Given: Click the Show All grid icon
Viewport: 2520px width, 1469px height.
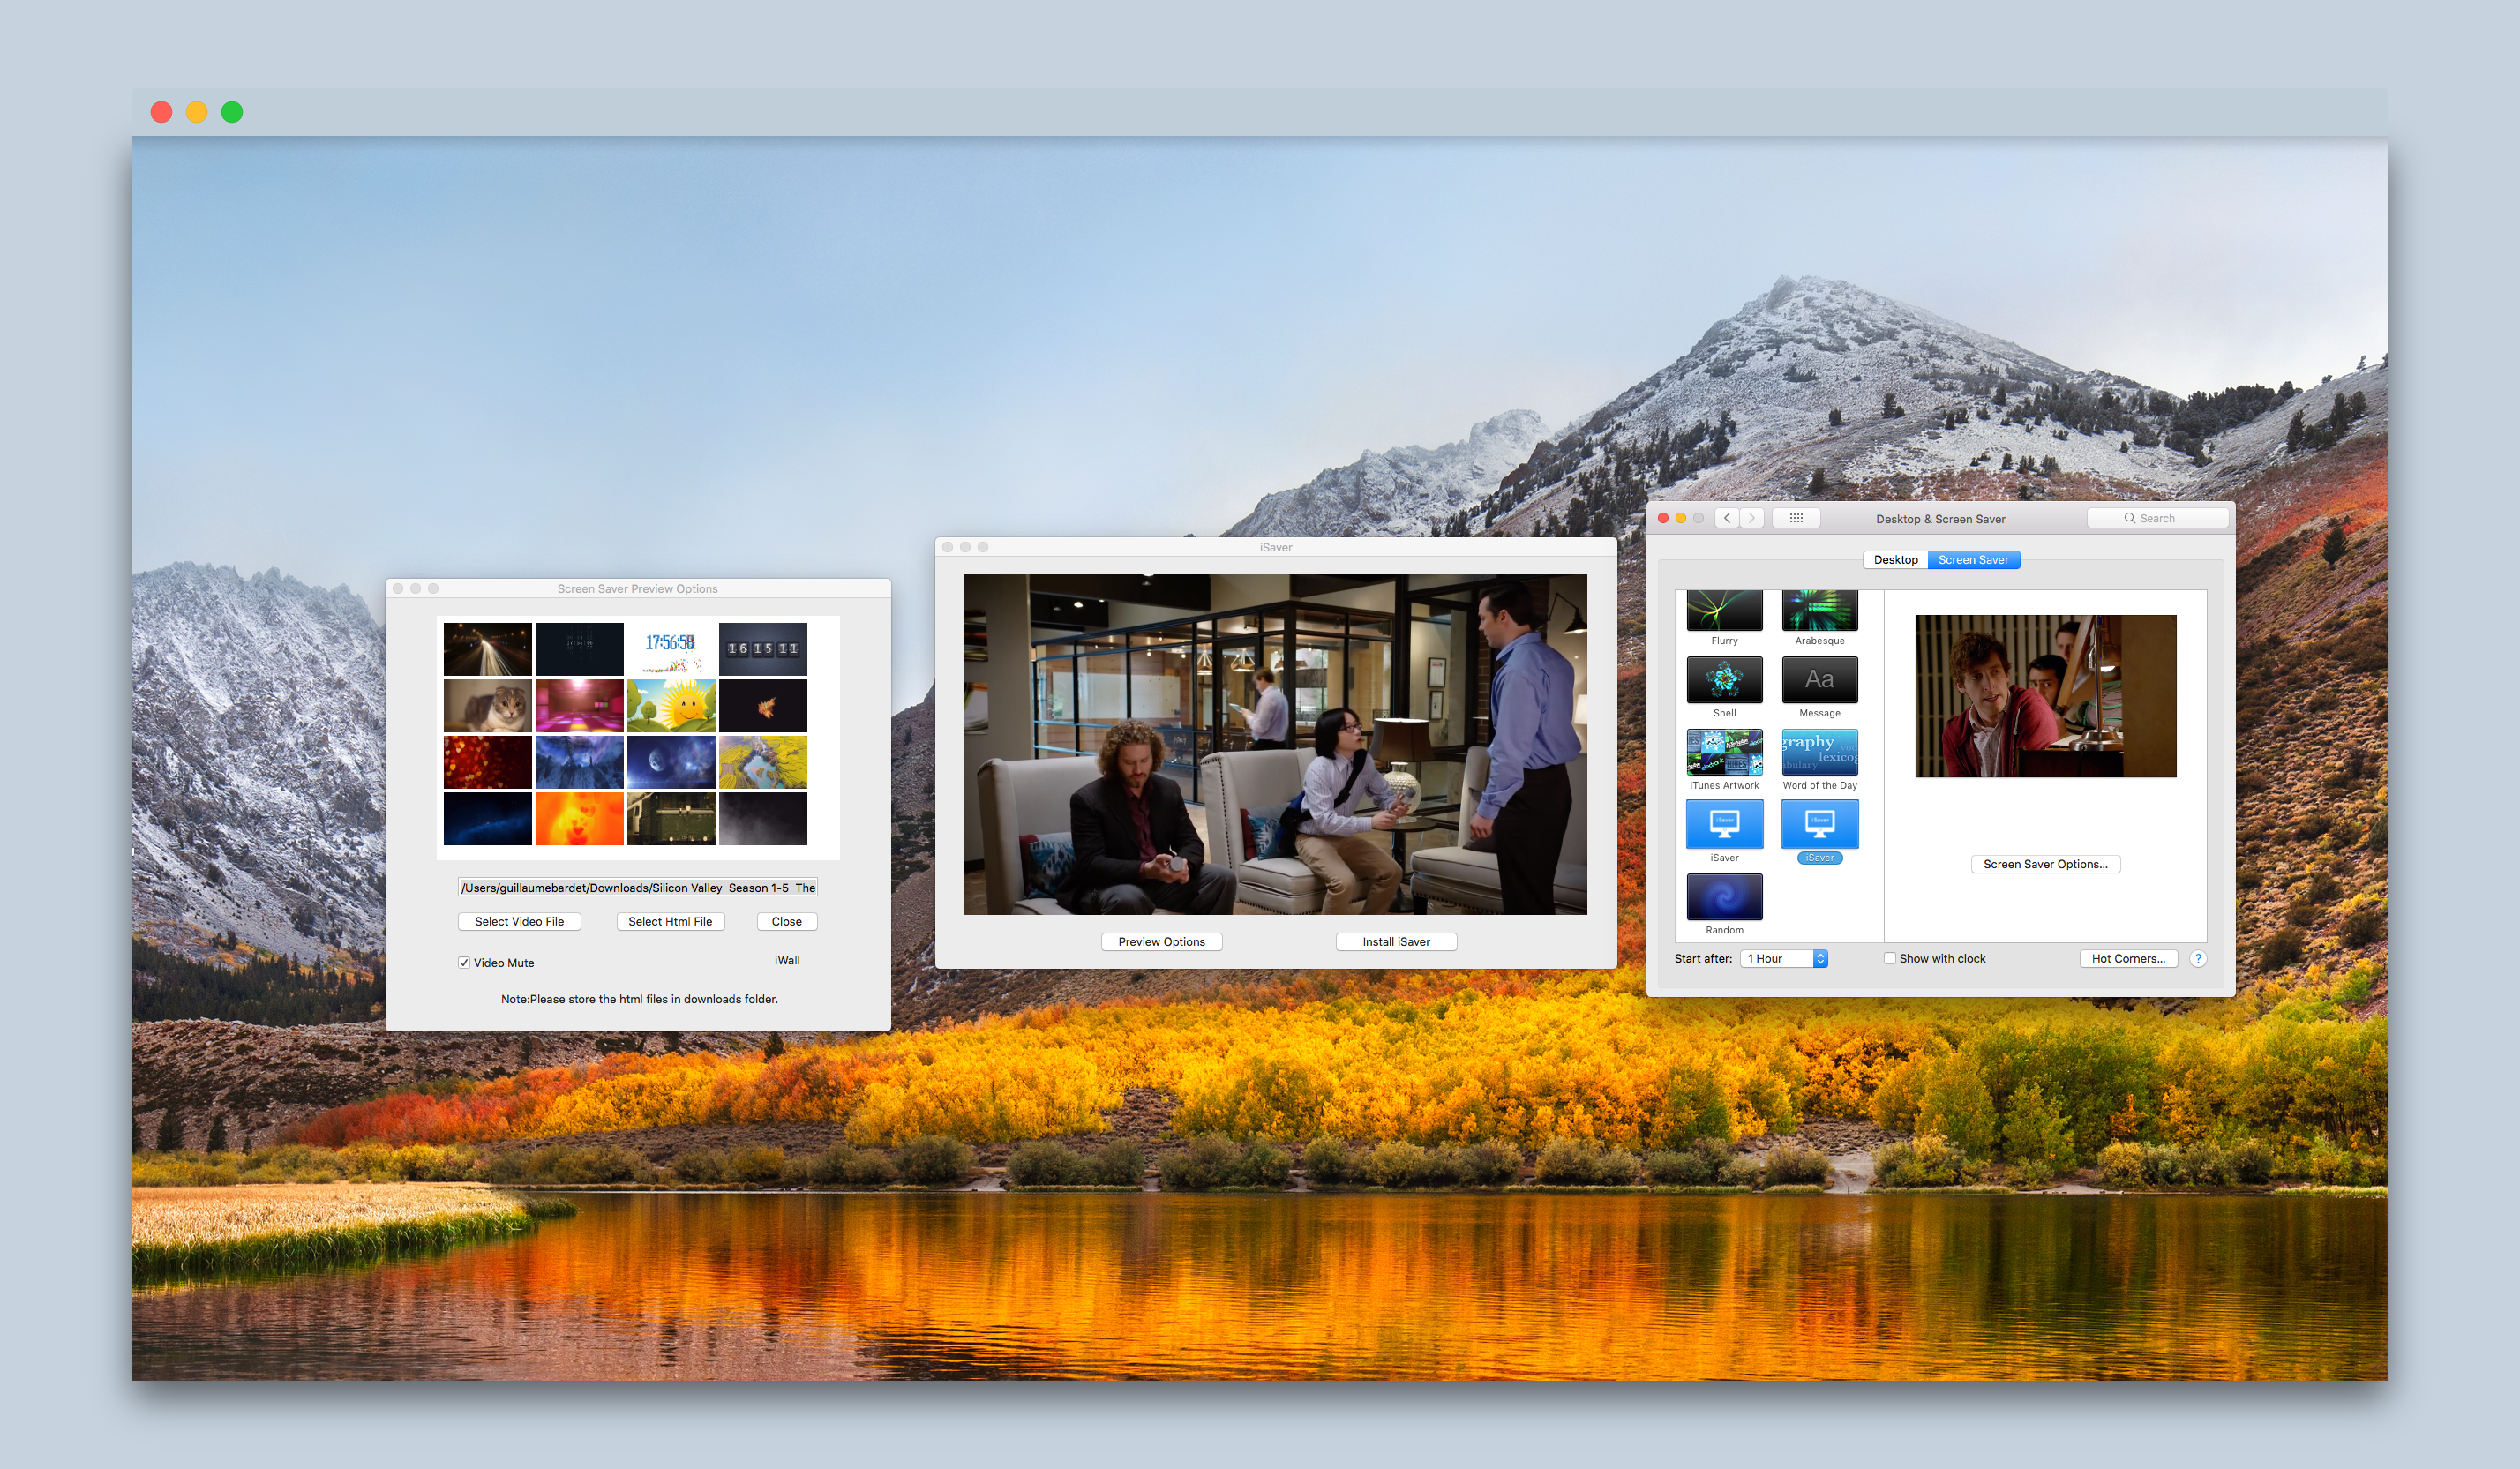Looking at the screenshot, I should [1796, 518].
